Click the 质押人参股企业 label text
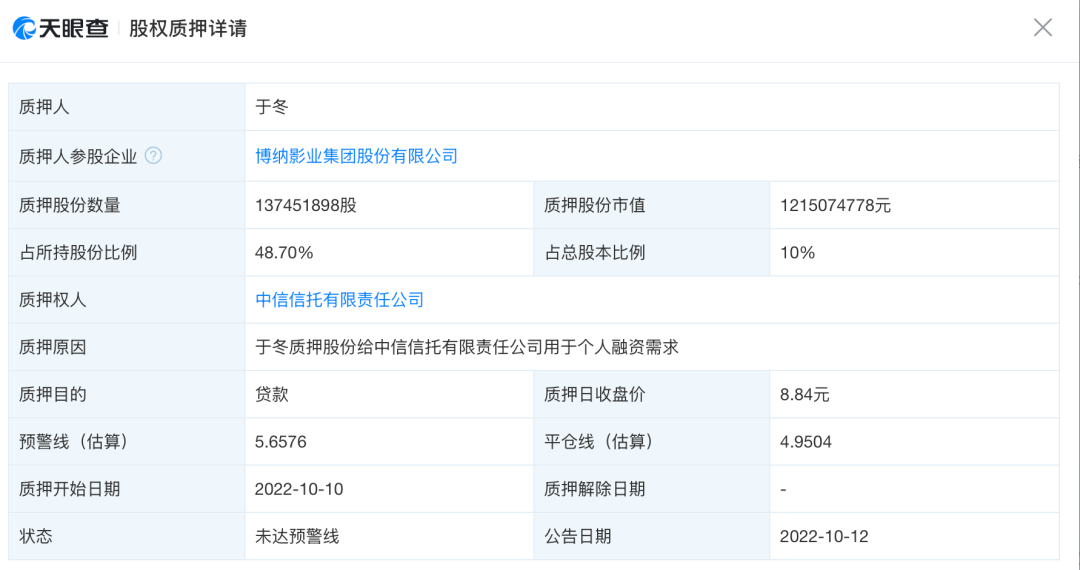 (x=78, y=156)
